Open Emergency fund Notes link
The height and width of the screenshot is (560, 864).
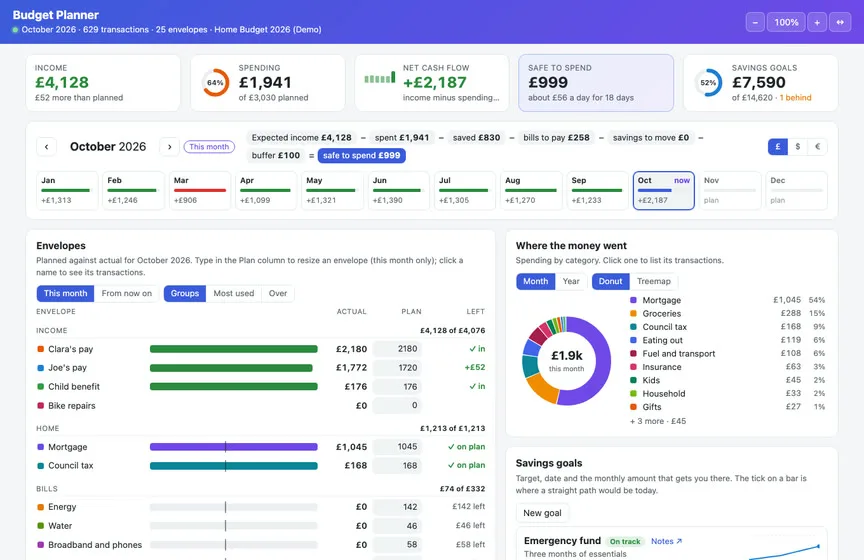coord(666,541)
